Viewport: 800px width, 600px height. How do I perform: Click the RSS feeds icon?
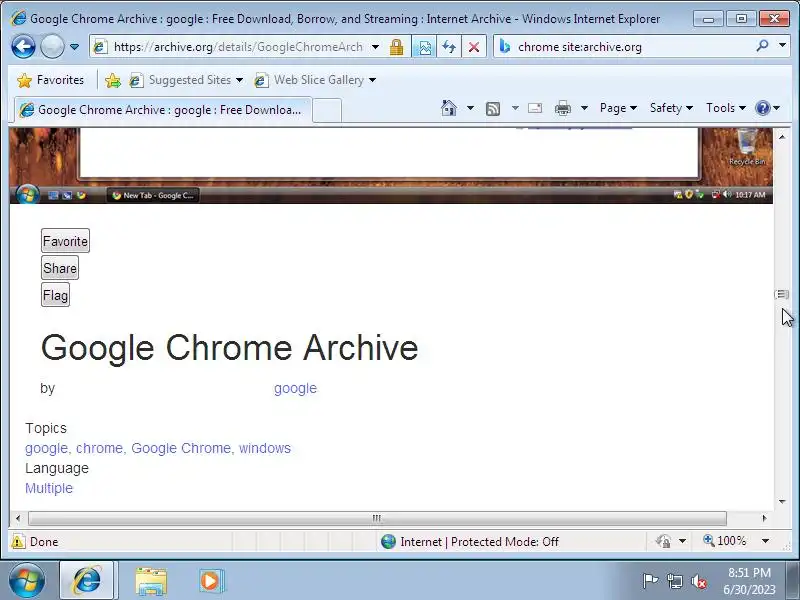pos(493,108)
